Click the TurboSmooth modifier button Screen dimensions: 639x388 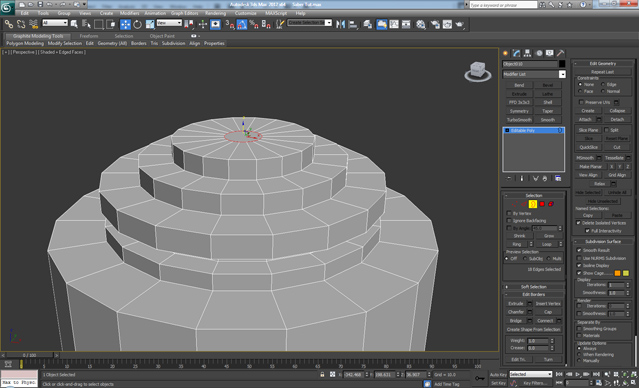click(x=519, y=120)
